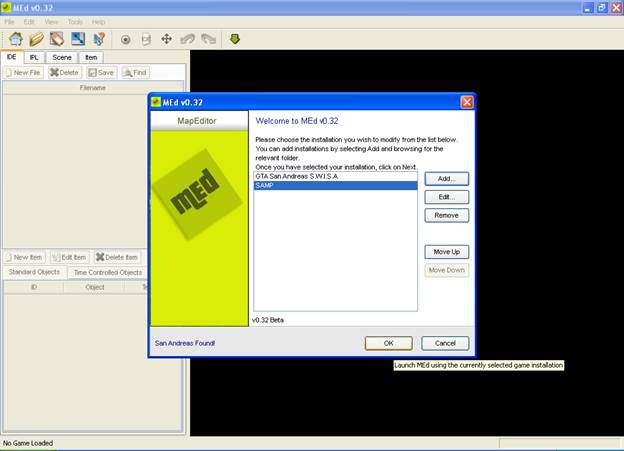
Task: Click the blue square arrow toolbar icon
Action: coord(78,39)
